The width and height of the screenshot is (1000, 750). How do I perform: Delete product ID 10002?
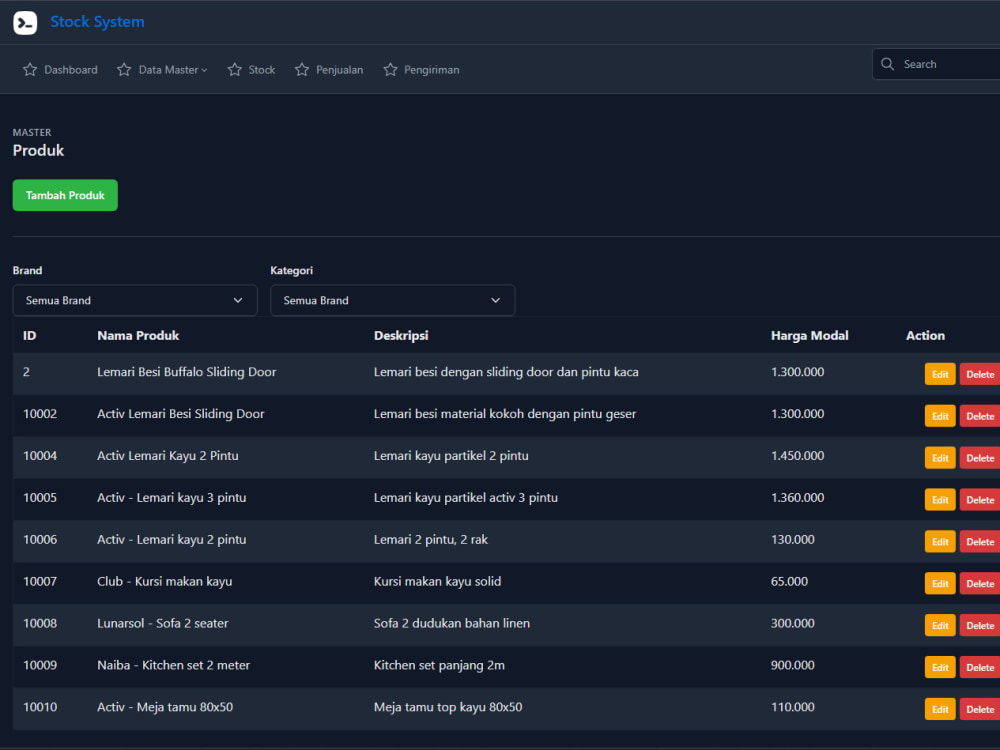[980, 416]
